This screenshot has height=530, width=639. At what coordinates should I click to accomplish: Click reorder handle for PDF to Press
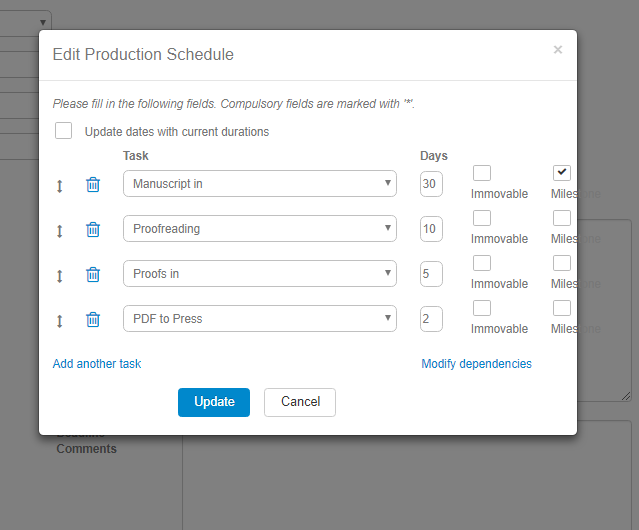[x=60, y=320]
